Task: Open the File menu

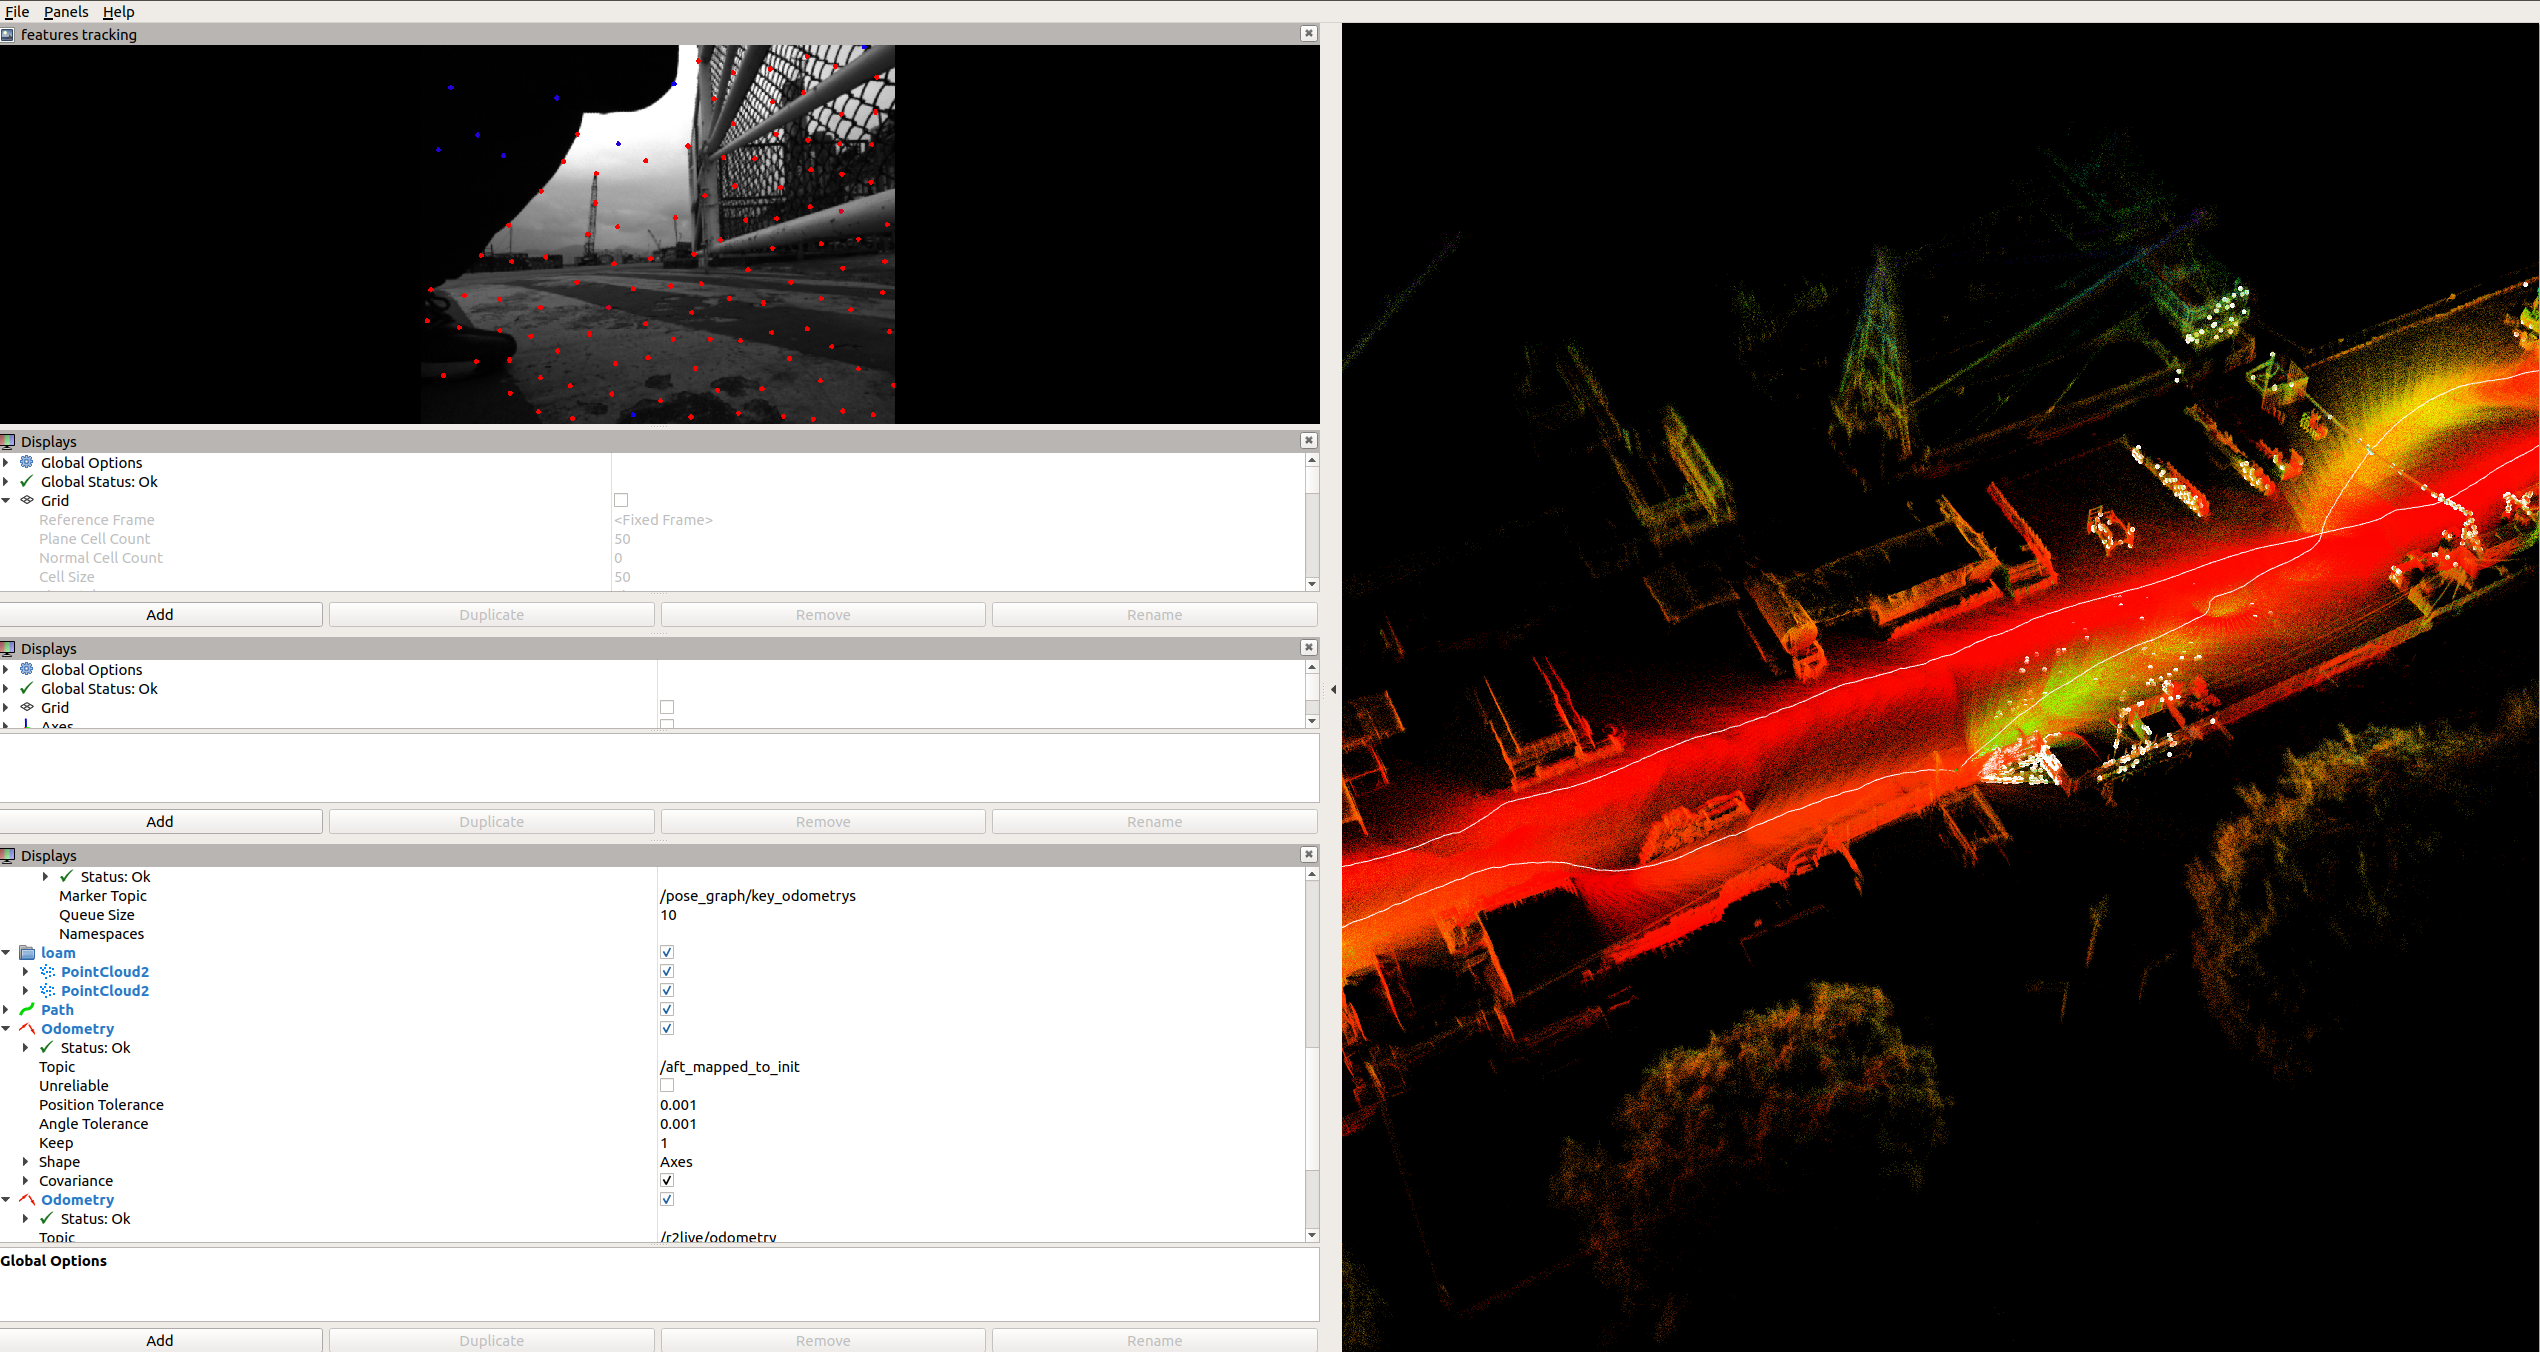Action: (16, 12)
